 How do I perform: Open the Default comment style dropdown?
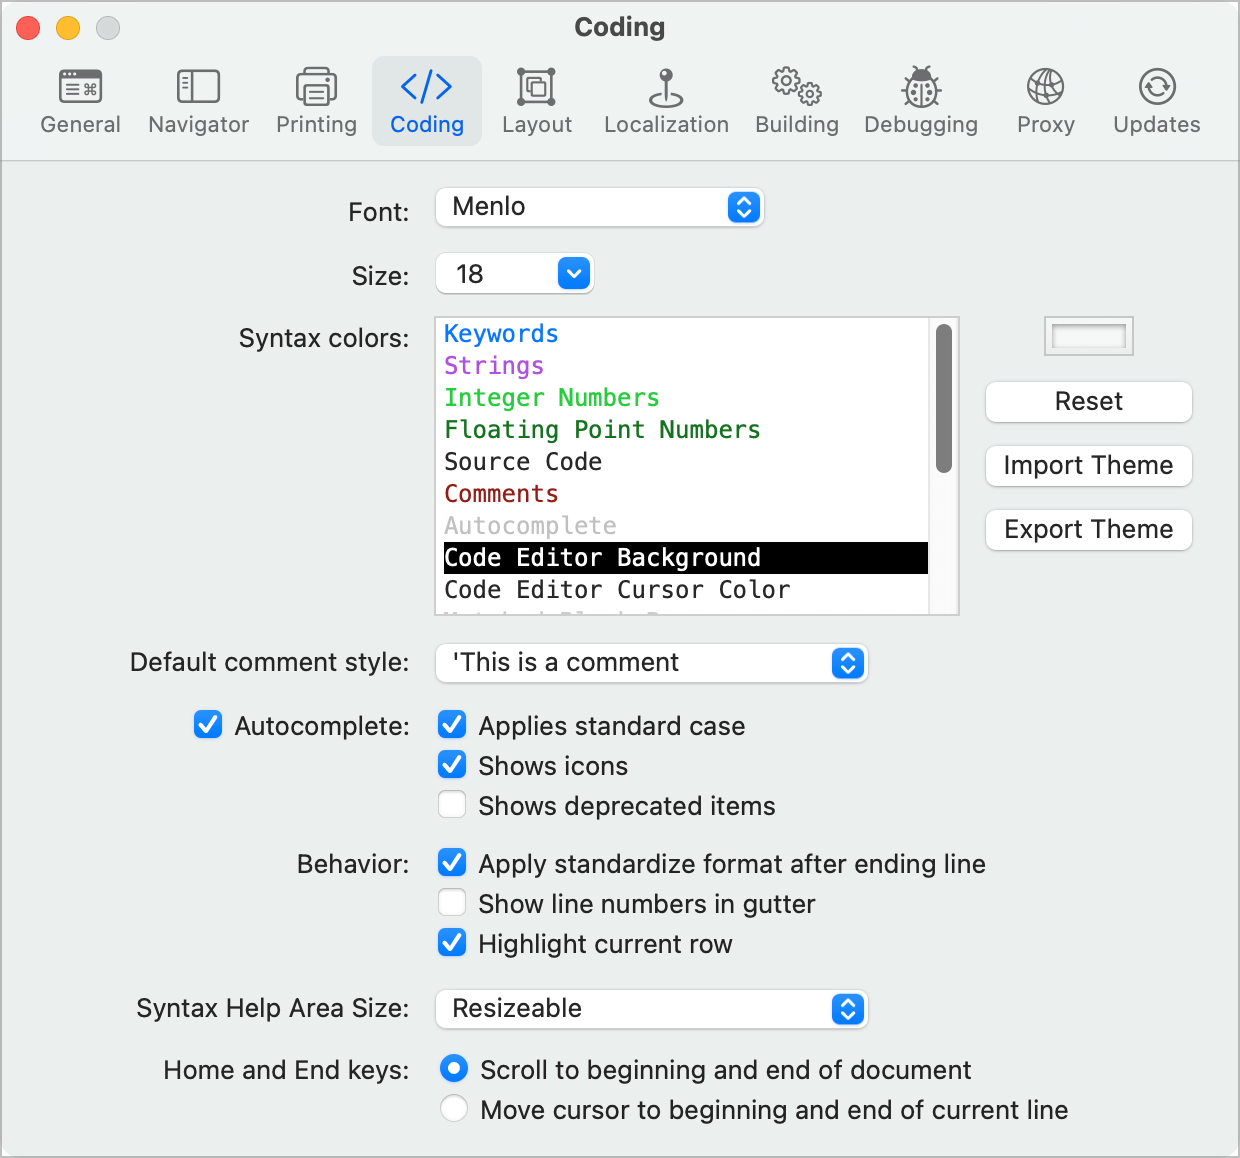(652, 663)
